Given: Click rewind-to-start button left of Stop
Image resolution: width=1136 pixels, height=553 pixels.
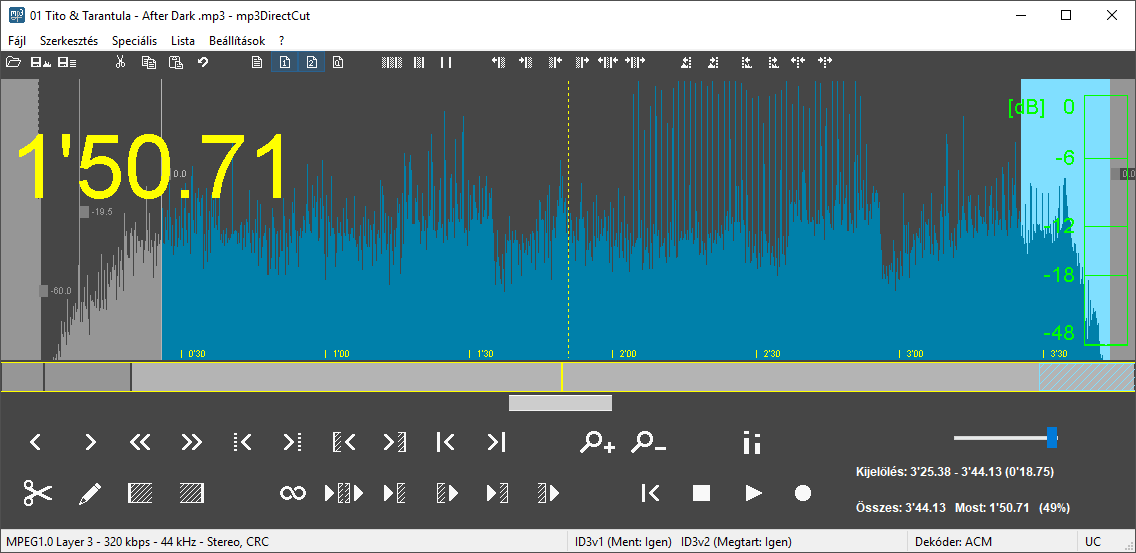Looking at the screenshot, I should tap(651, 494).
